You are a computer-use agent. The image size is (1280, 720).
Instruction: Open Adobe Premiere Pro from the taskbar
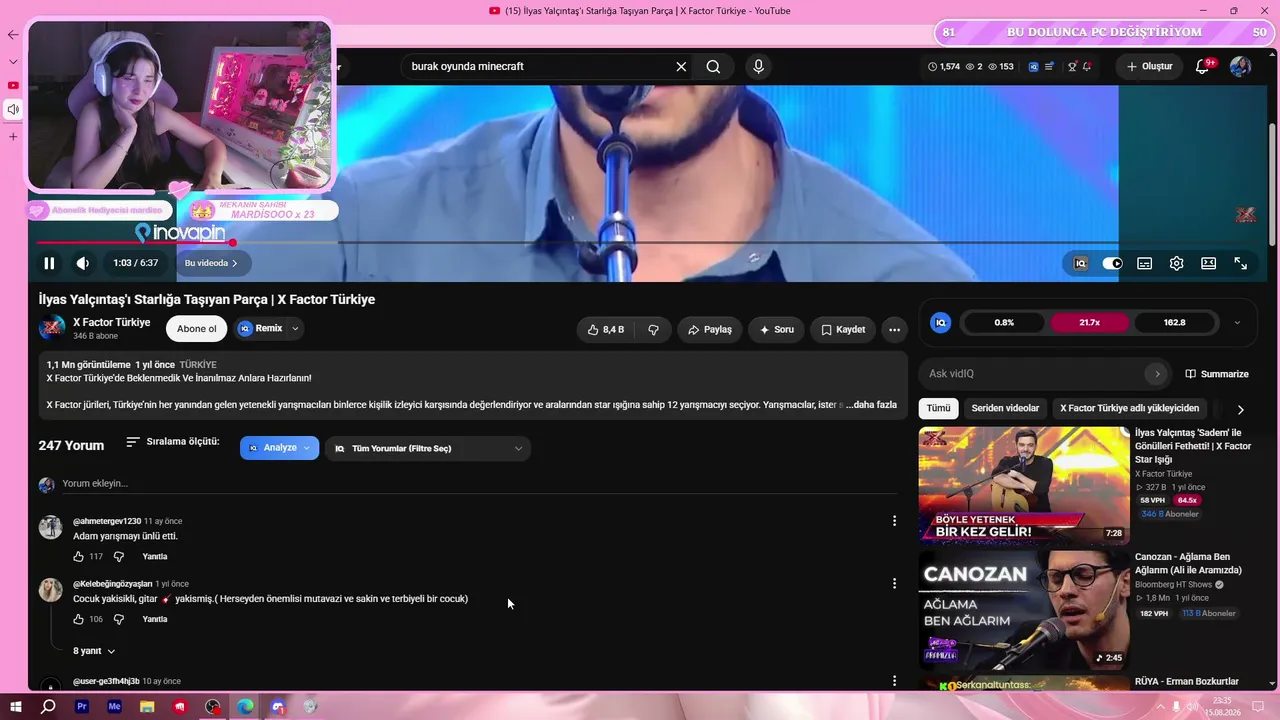(x=82, y=707)
